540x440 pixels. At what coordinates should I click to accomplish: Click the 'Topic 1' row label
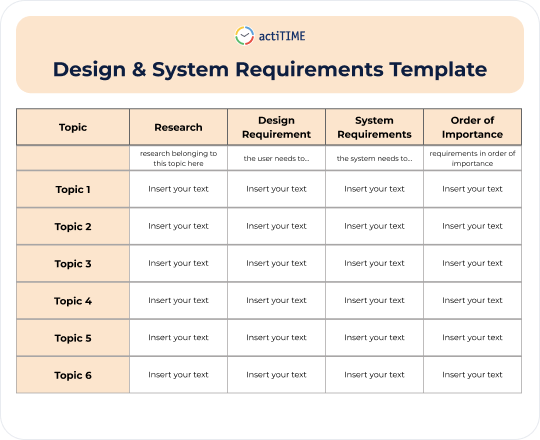point(73,189)
